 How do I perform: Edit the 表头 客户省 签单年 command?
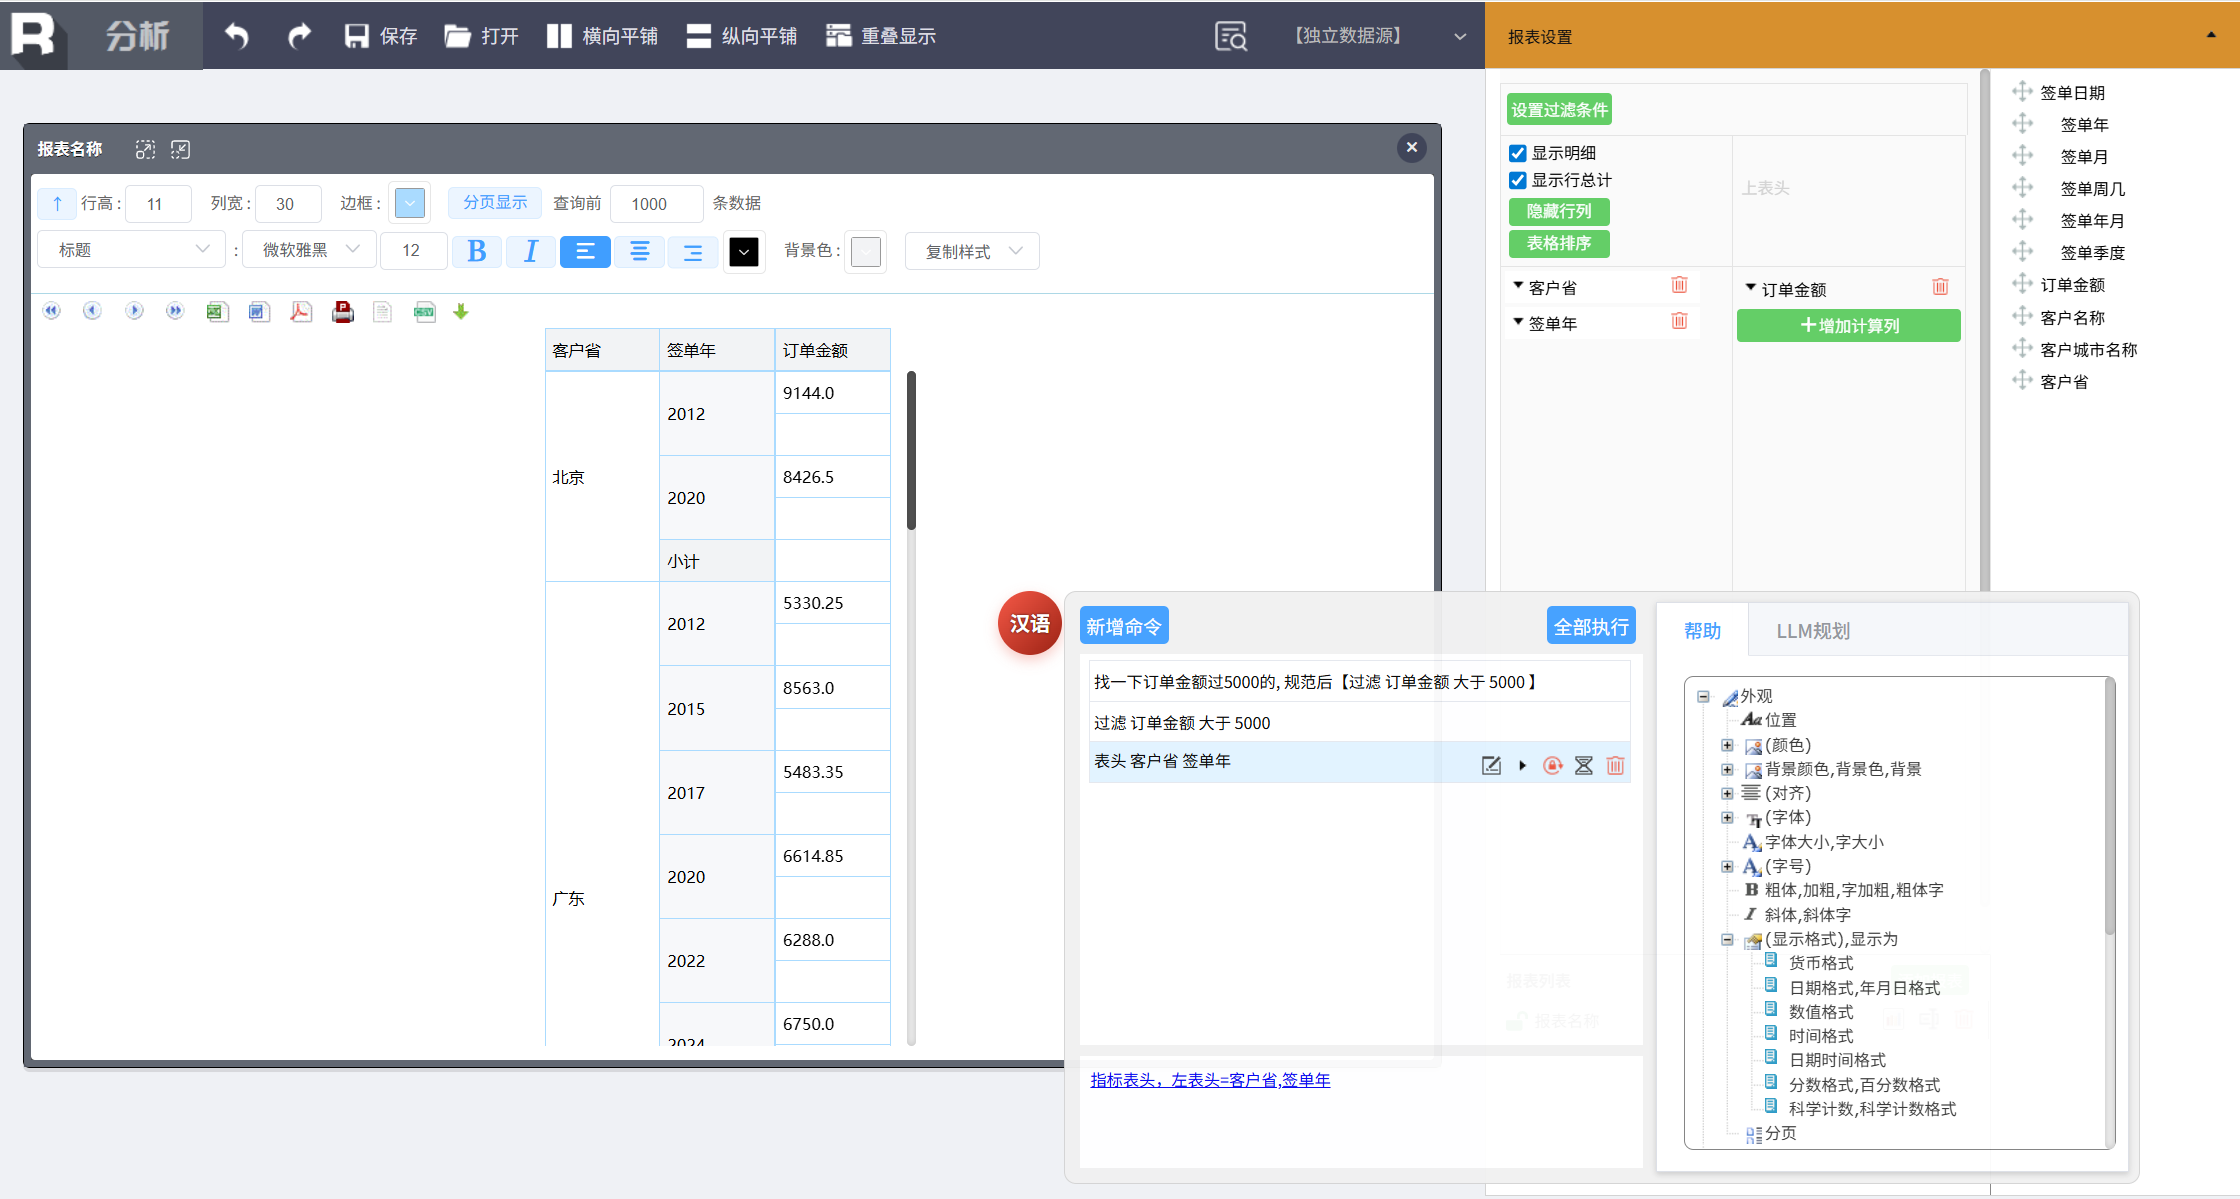pos(1491,765)
